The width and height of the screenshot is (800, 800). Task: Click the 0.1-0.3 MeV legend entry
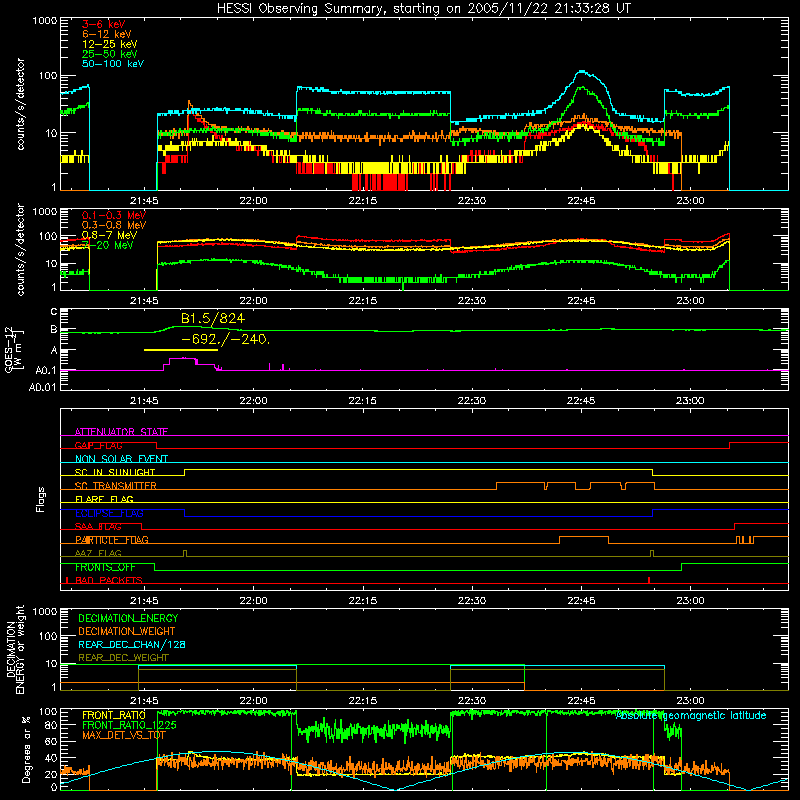pyautogui.click(x=114, y=215)
